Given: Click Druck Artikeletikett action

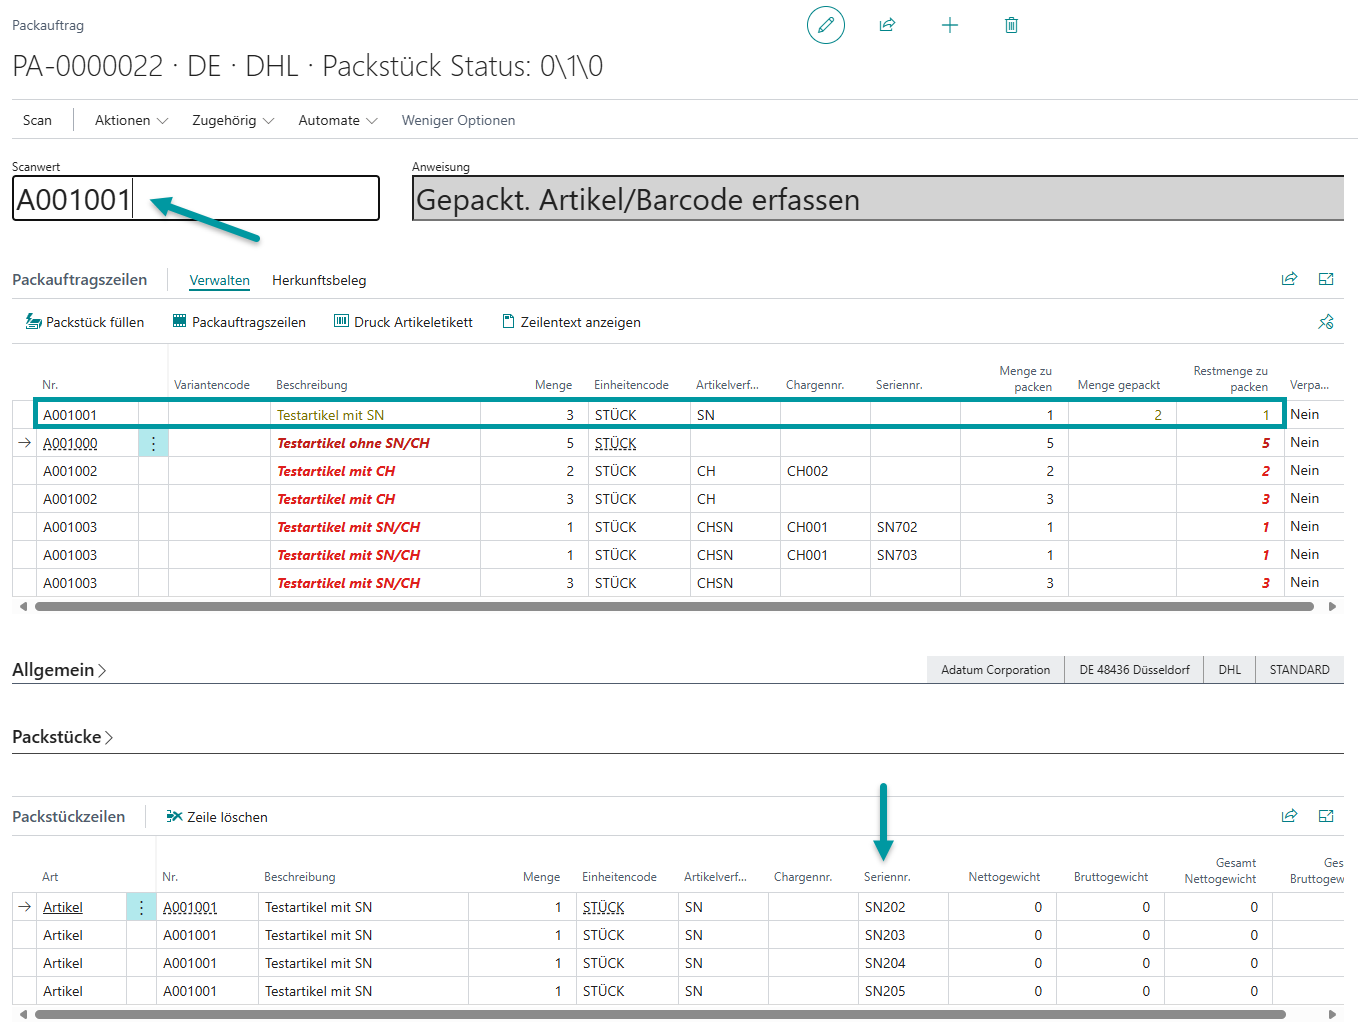Looking at the screenshot, I should click(403, 322).
